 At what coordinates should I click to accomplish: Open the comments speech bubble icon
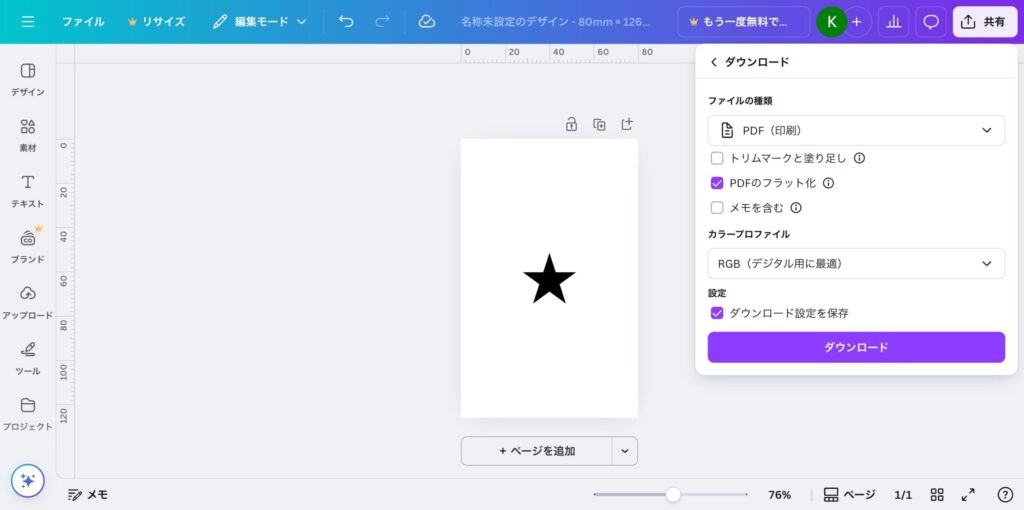coord(931,21)
